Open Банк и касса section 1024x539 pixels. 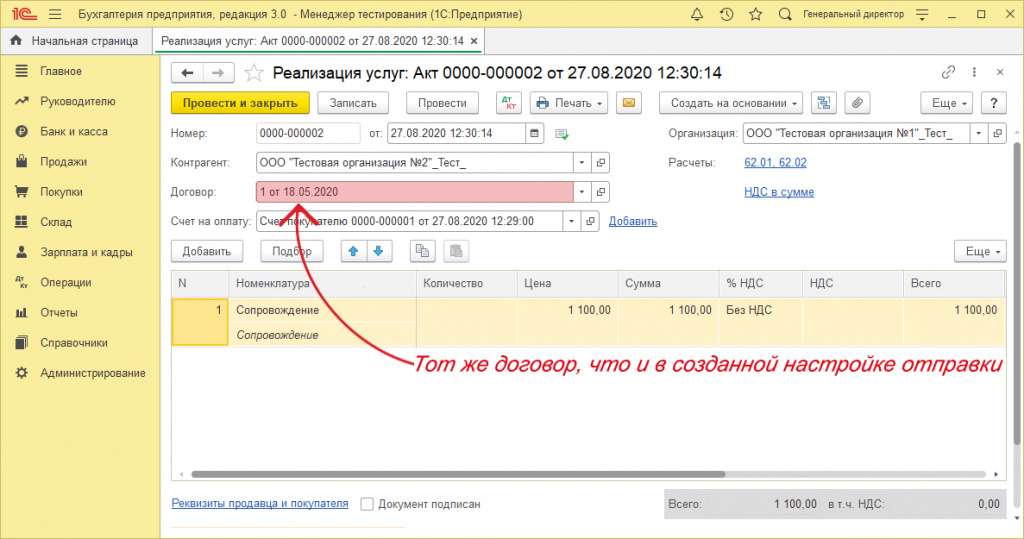(74, 131)
